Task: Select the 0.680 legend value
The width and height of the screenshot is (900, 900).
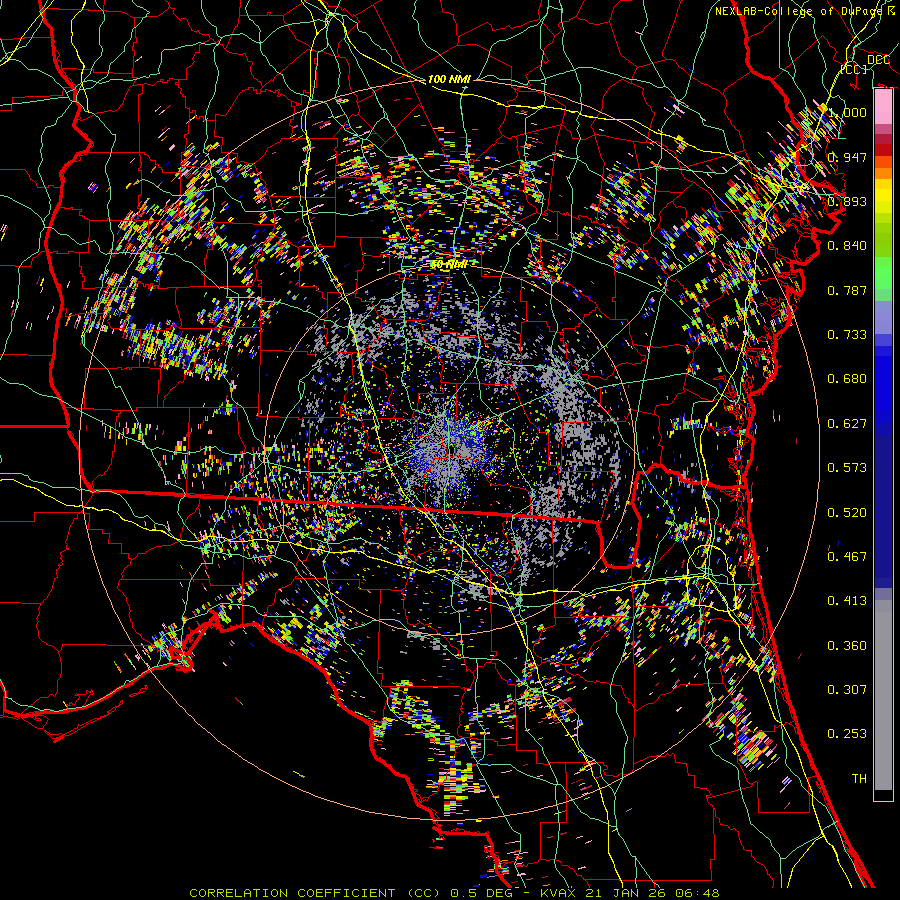Action: click(x=847, y=379)
